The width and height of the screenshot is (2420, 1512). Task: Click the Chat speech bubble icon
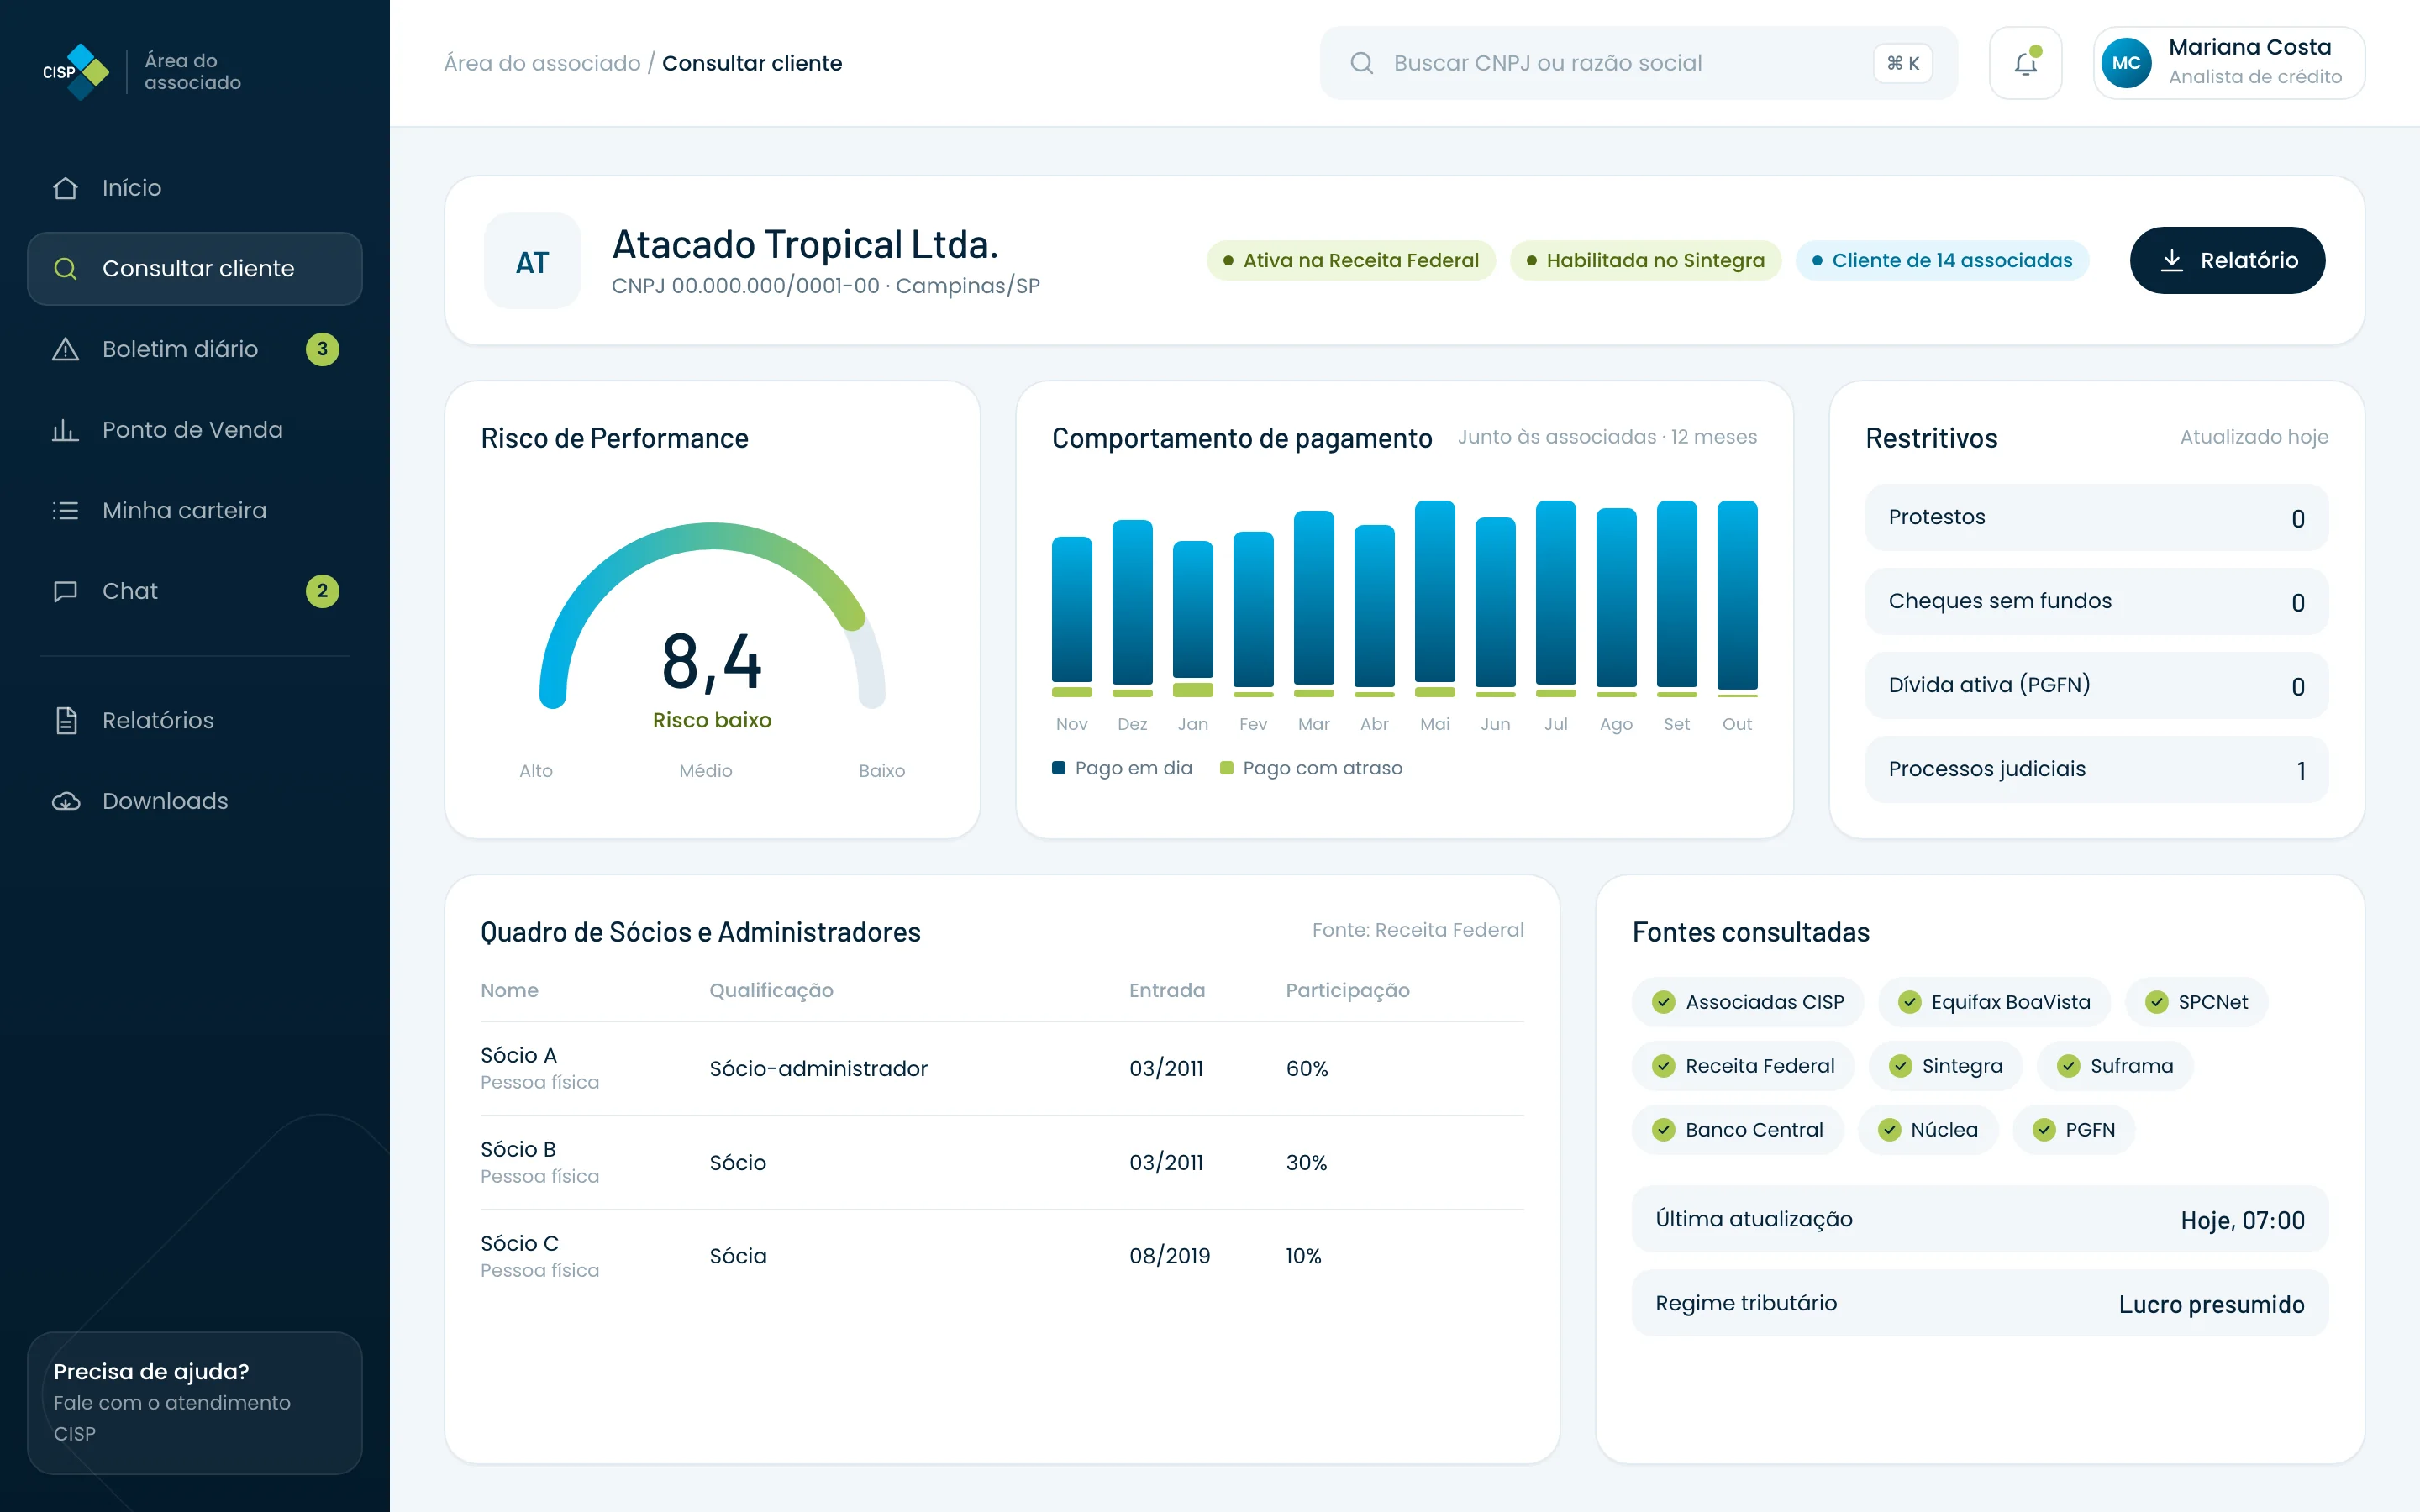pos(65,591)
